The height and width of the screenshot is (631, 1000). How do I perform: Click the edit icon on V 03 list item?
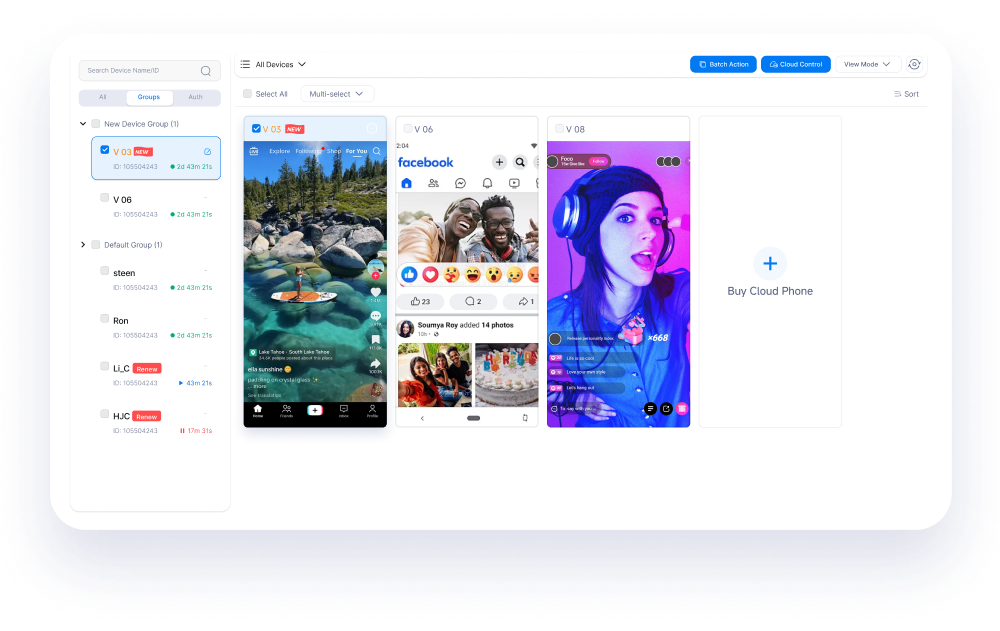[207, 152]
